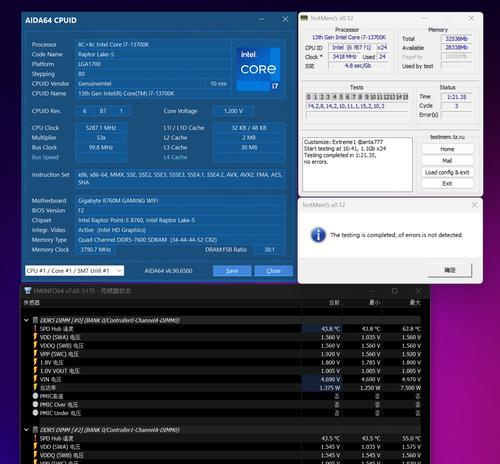
Task: Click the 7.500 W maximum power value
Action: click(411, 388)
